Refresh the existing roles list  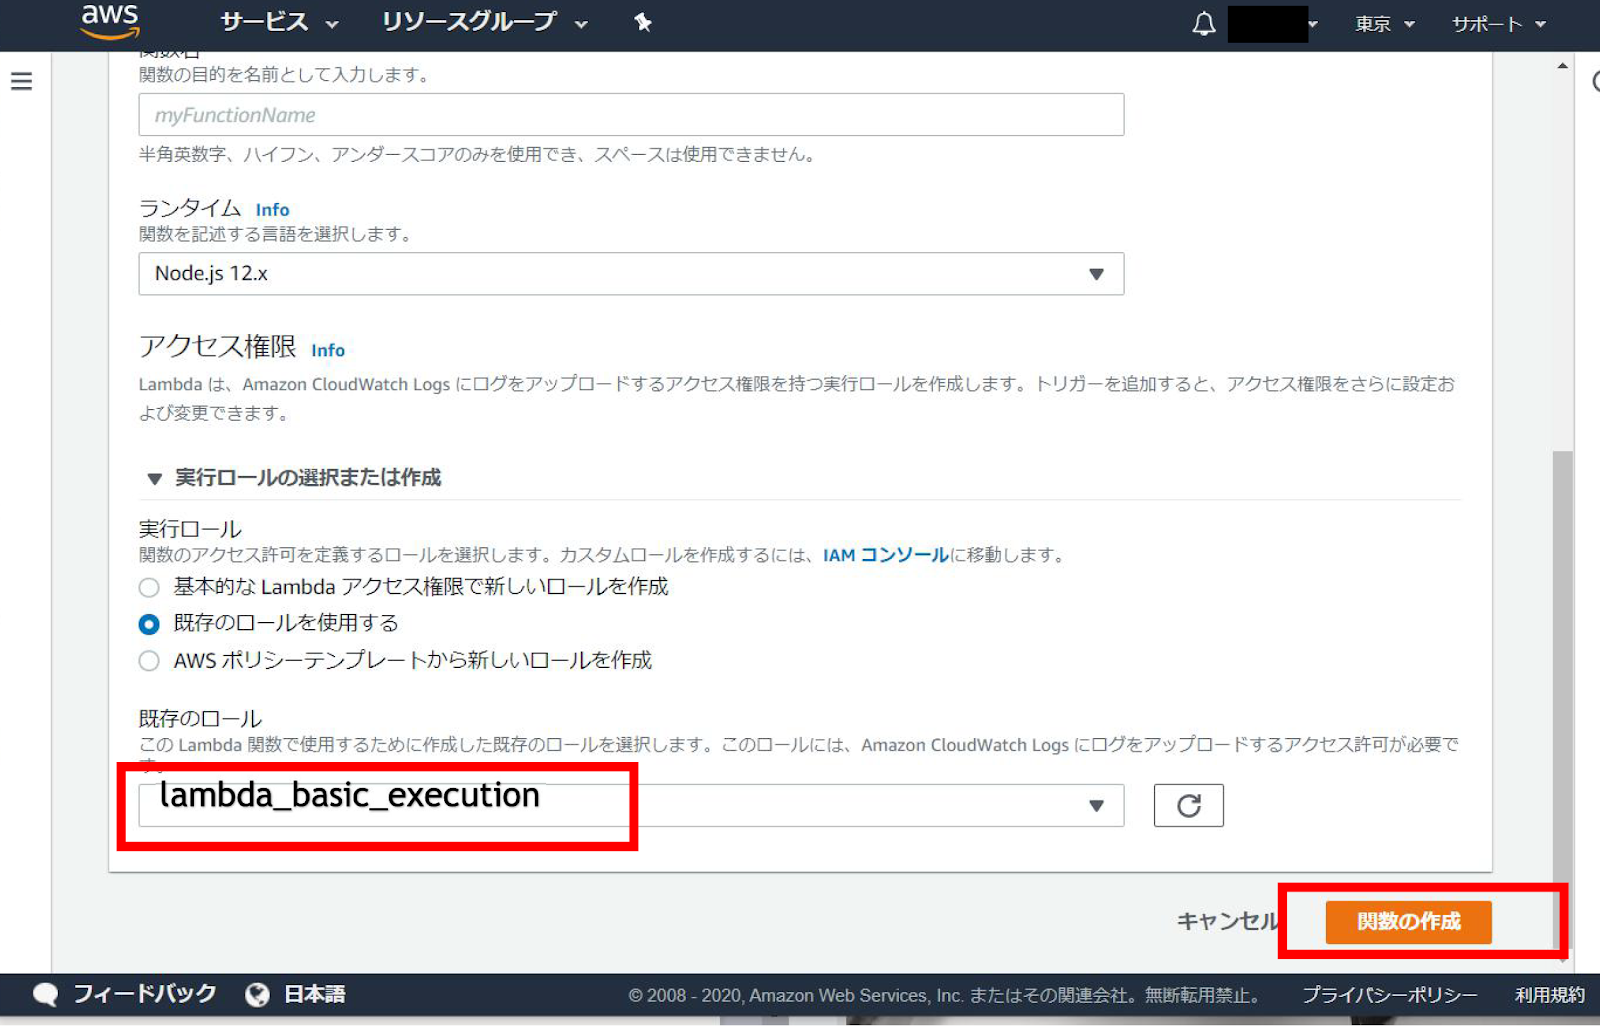click(1188, 805)
